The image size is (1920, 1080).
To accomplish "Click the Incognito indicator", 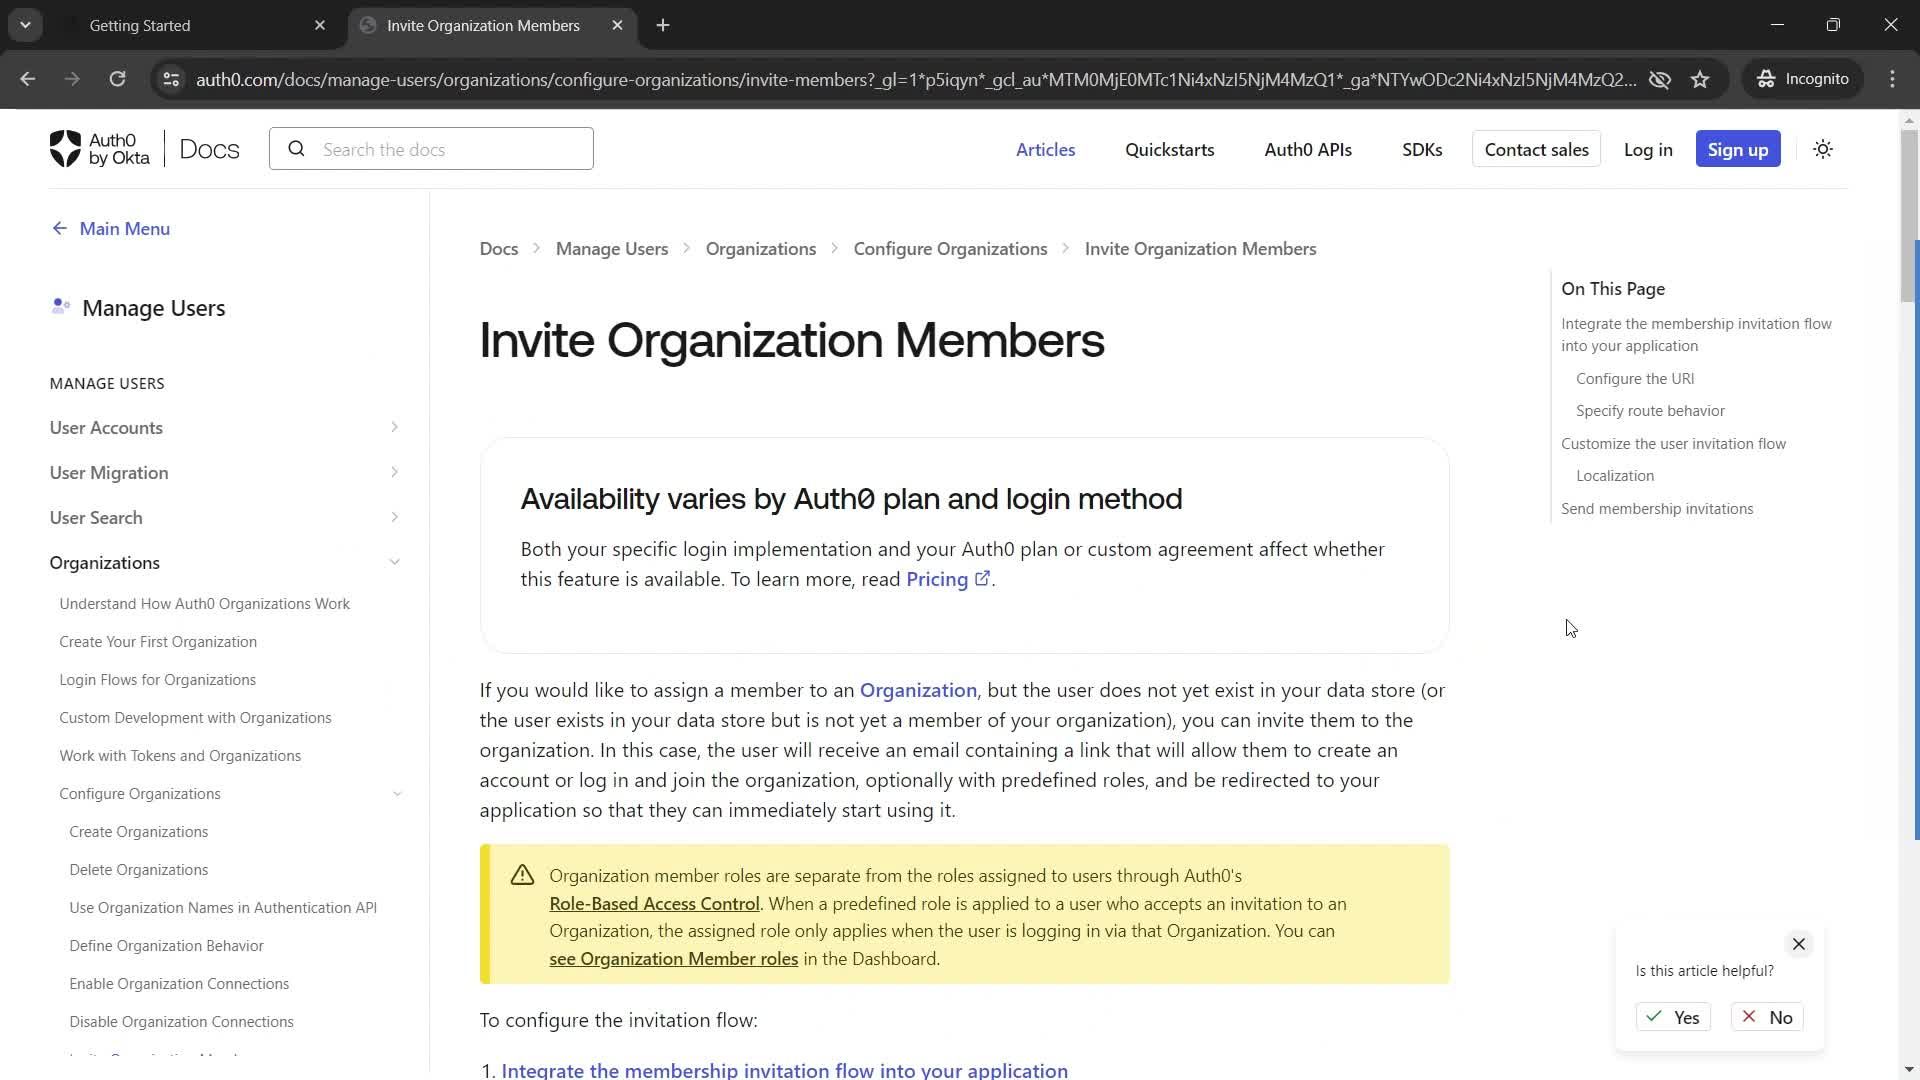I will [1803, 79].
